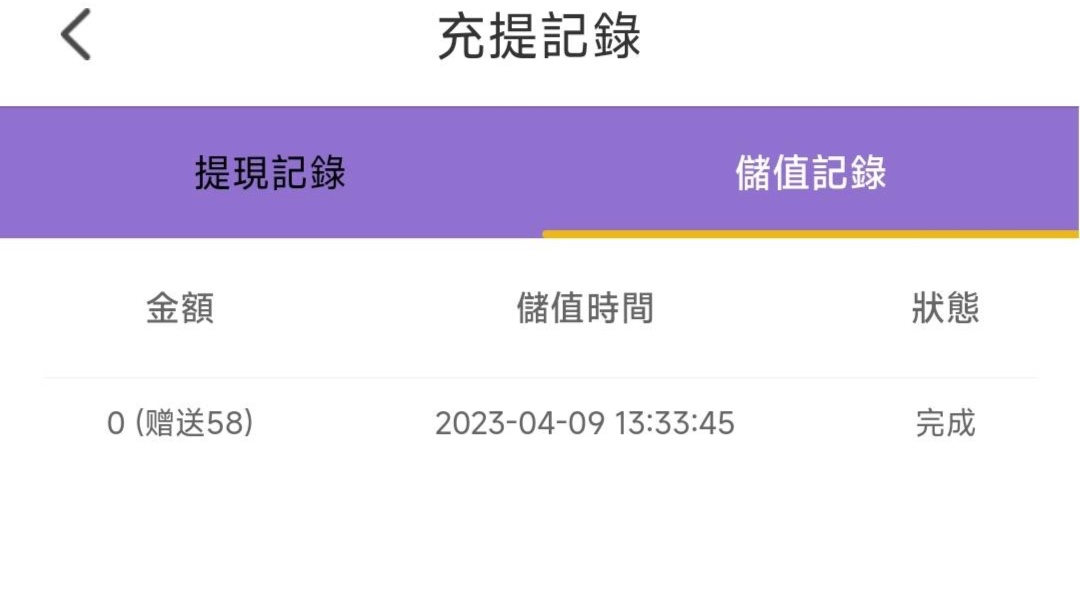Click the 儲值時間 column header
Viewport: 1080px width, 610px height.
pyautogui.click(x=585, y=308)
